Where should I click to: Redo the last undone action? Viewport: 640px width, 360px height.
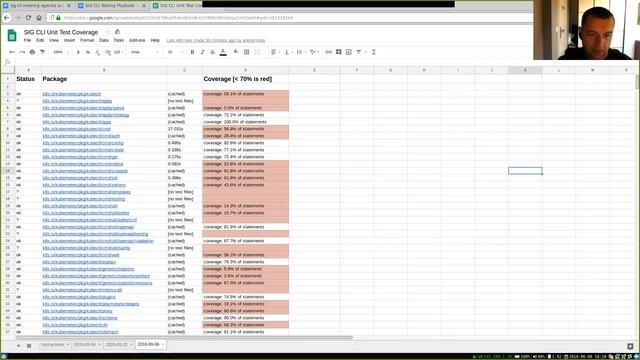tap(22, 52)
